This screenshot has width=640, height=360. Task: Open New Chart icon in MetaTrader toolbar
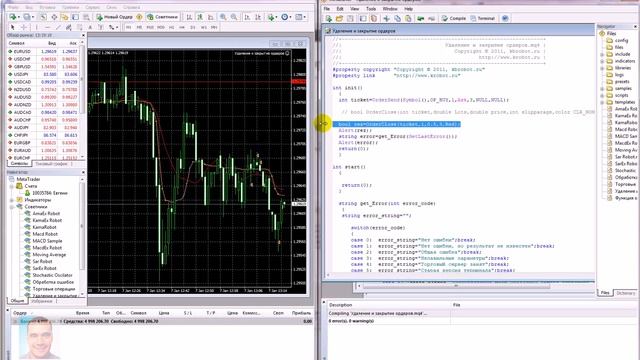tap(14, 17)
